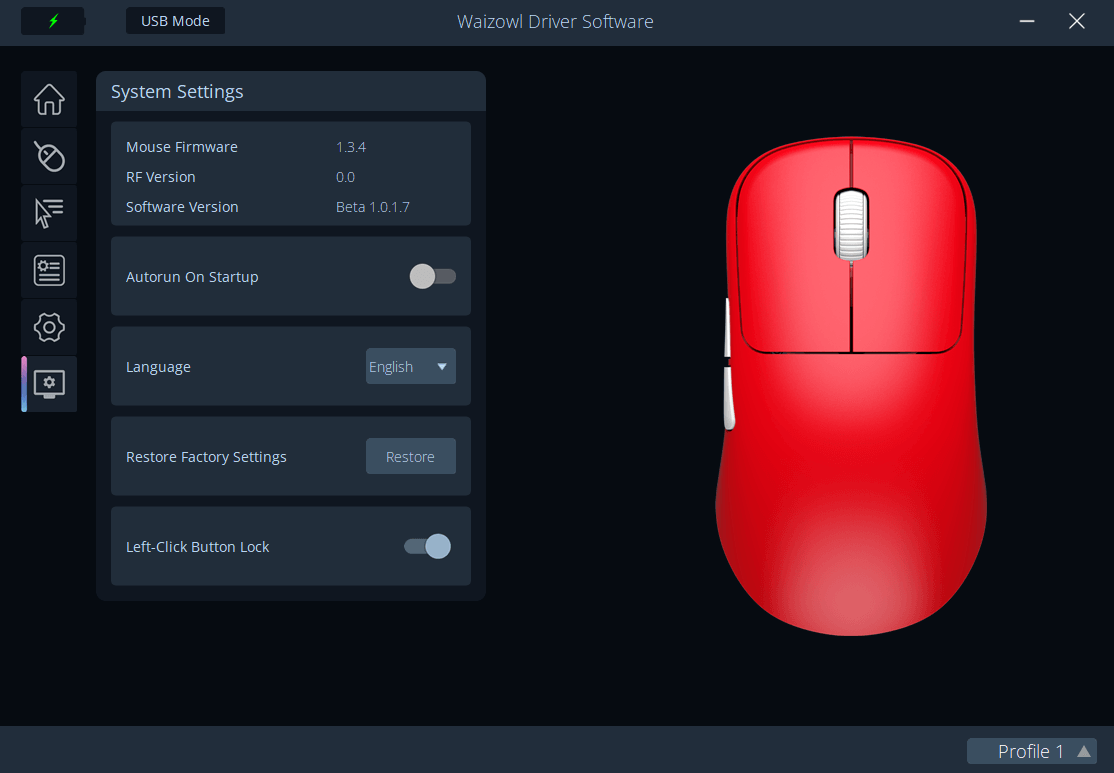Expand the Profile 1 selector
This screenshot has height=773, width=1114.
pos(1032,751)
